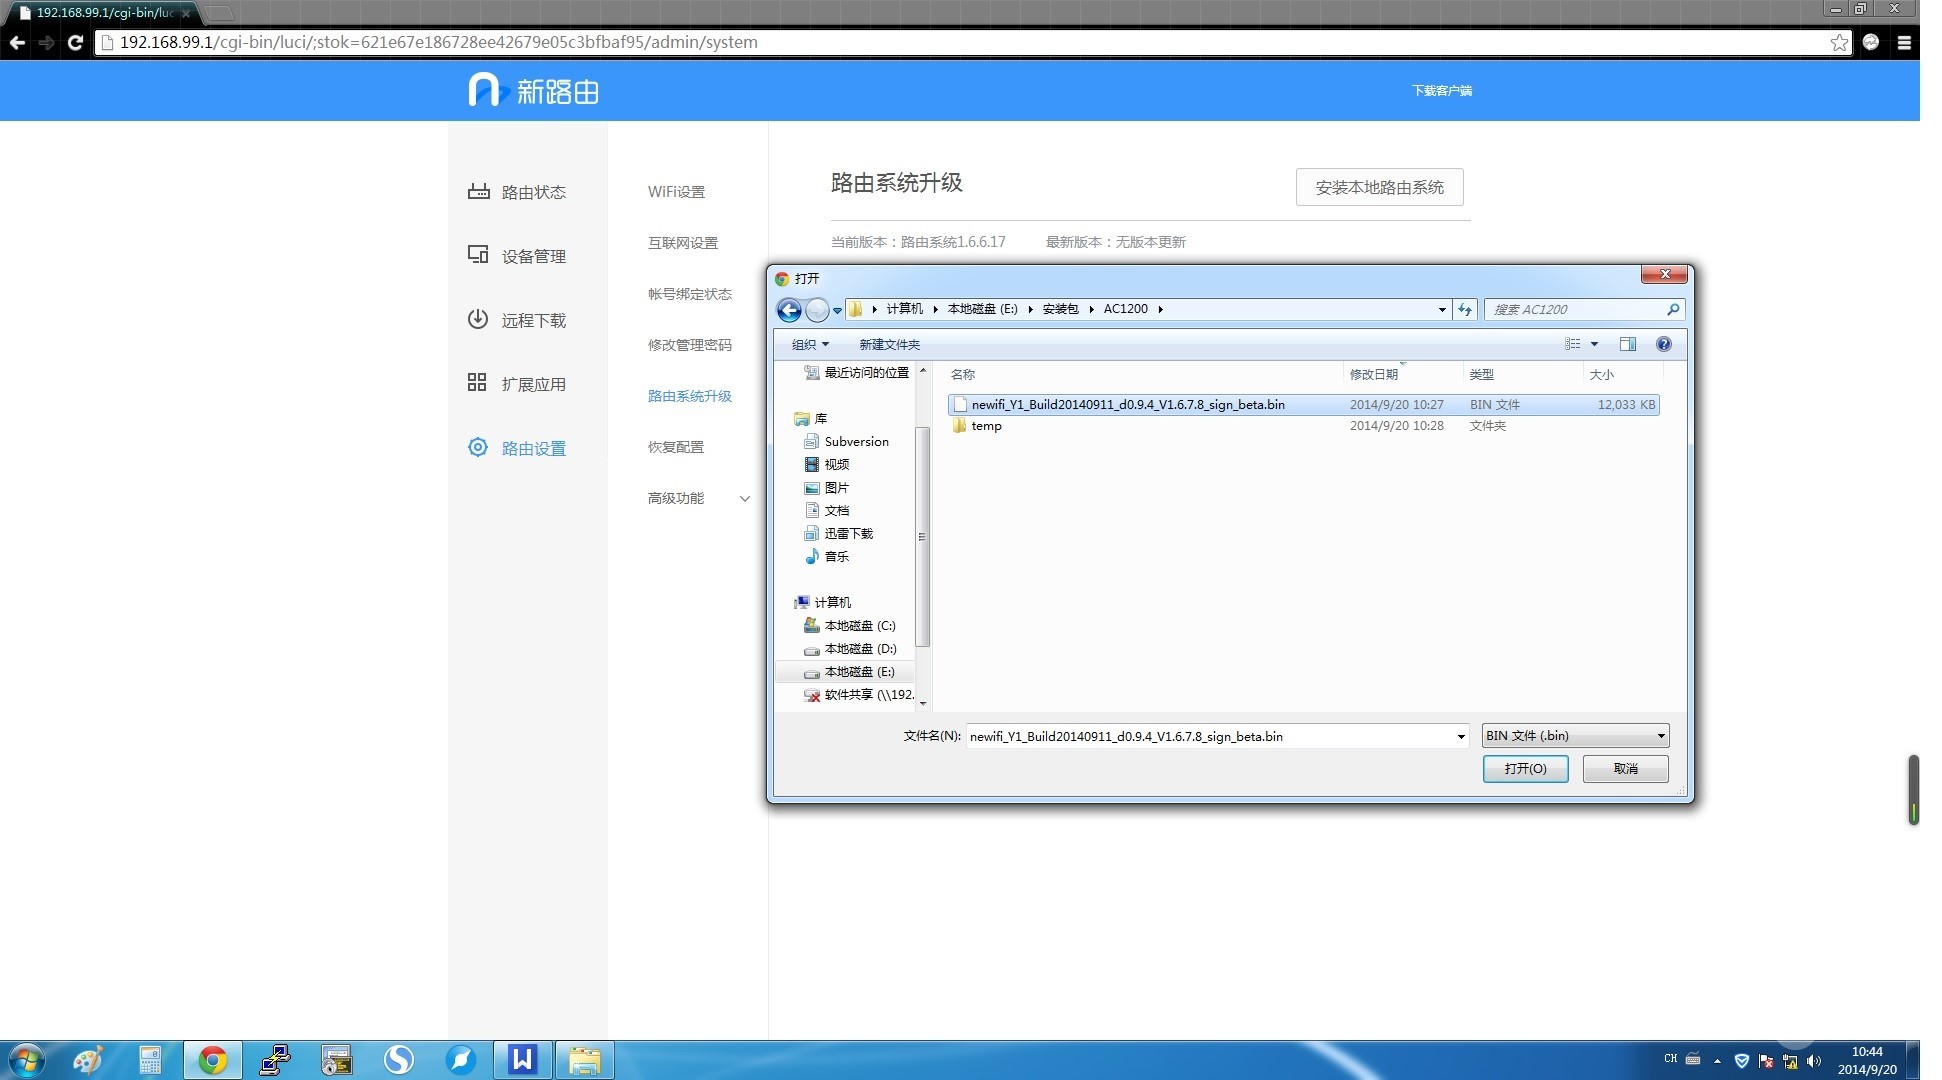Open the view options dropdown arrow
Image resolution: width=1942 pixels, height=1080 pixels.
tap(1595, 344)
